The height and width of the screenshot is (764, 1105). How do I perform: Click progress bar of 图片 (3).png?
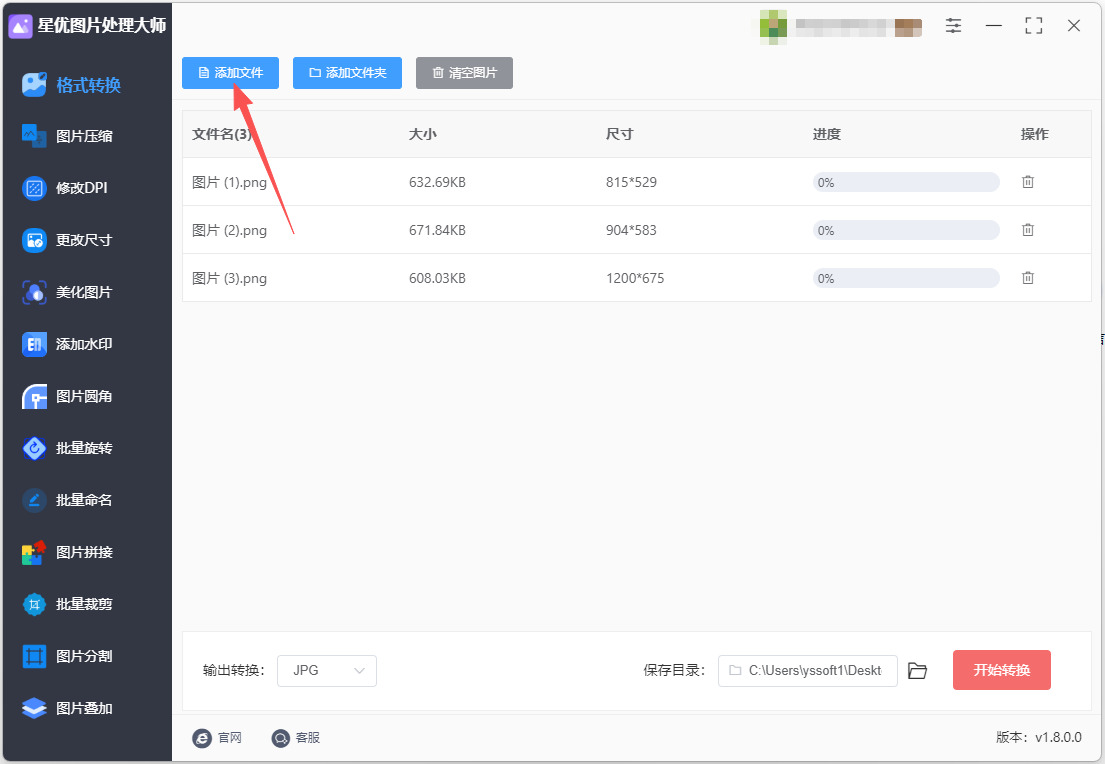pos(906,278)
